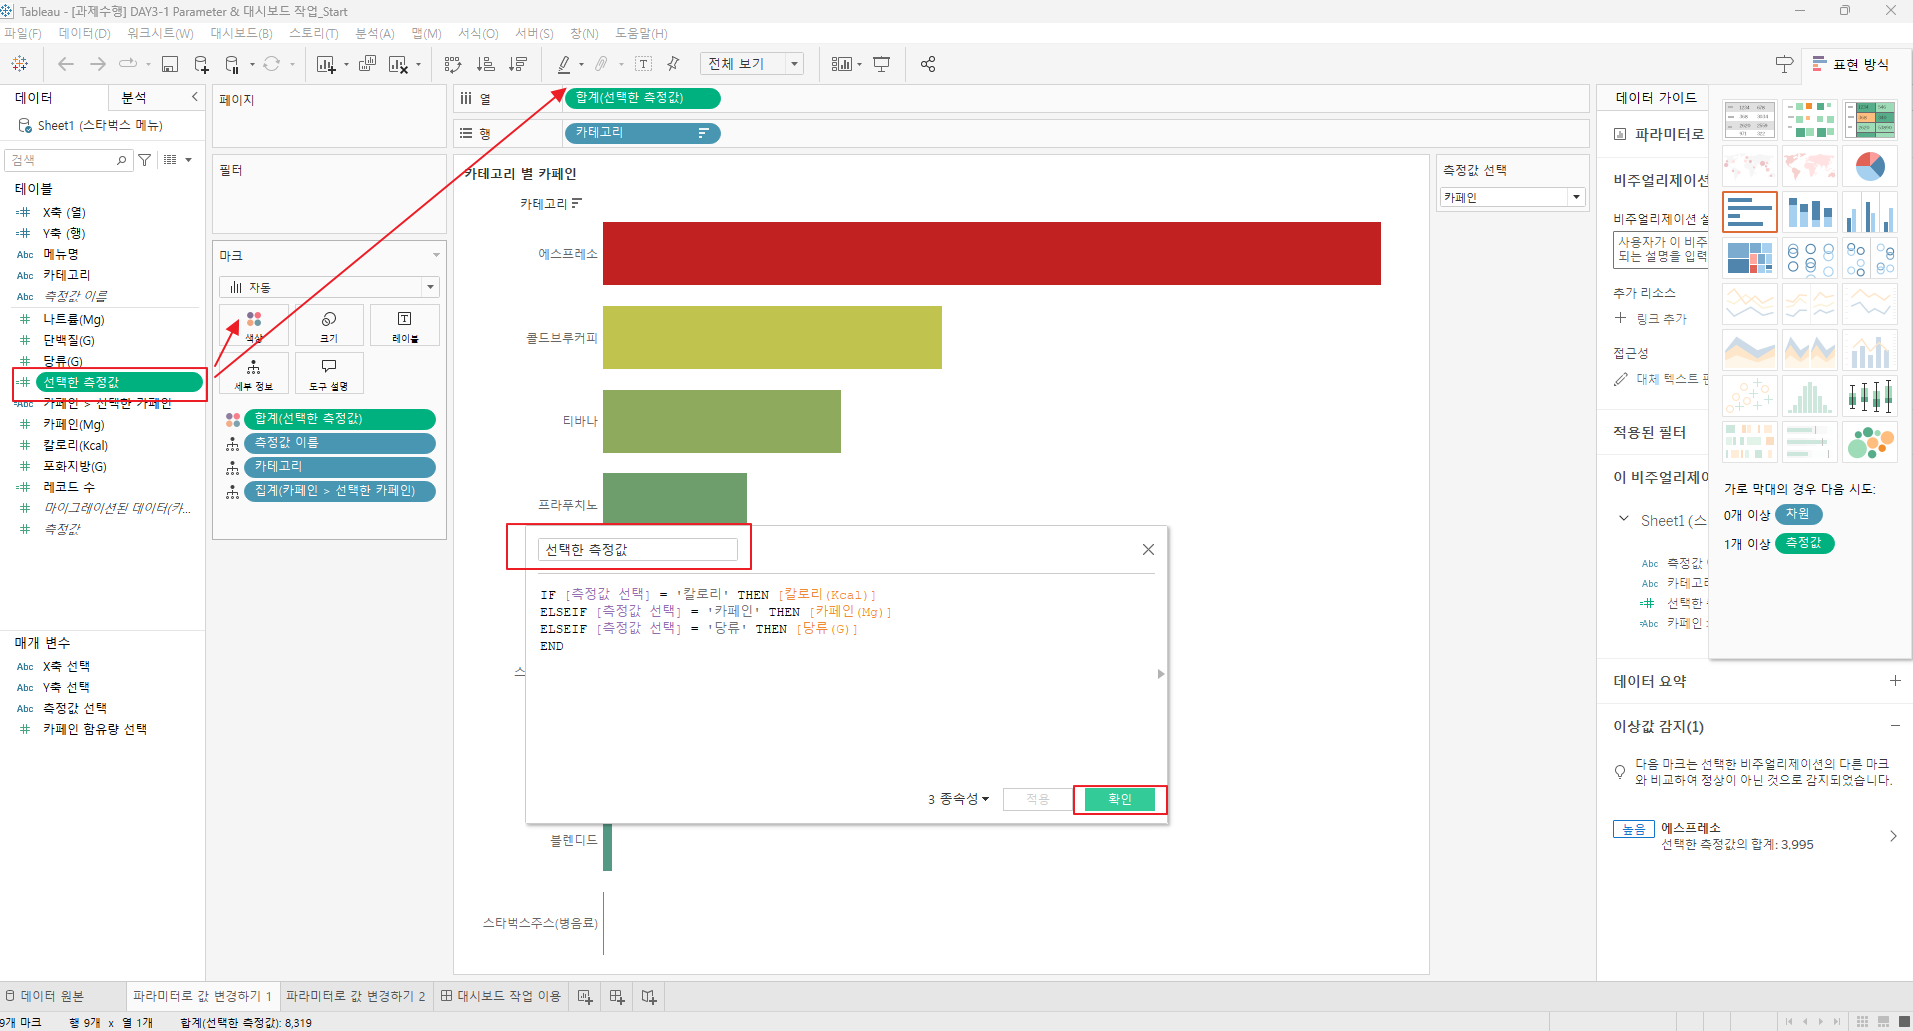Expand the Sheet1 item in data guide
The width and height of the screenshot is (1913, 1031).
(1623, 519)
